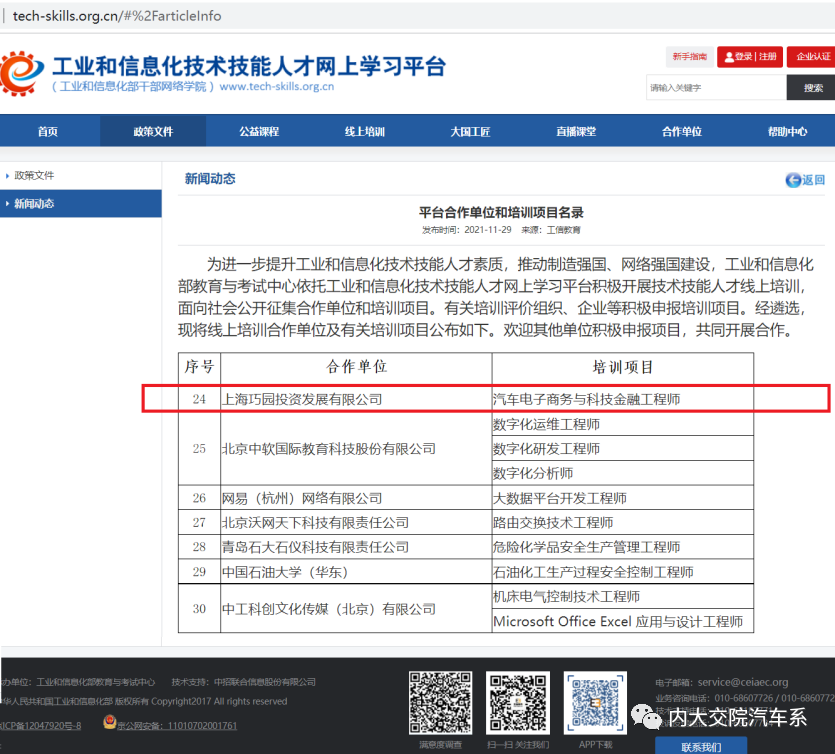
Task: Click the 京公网安备 11010702001761 link
Action: (177, 726)
